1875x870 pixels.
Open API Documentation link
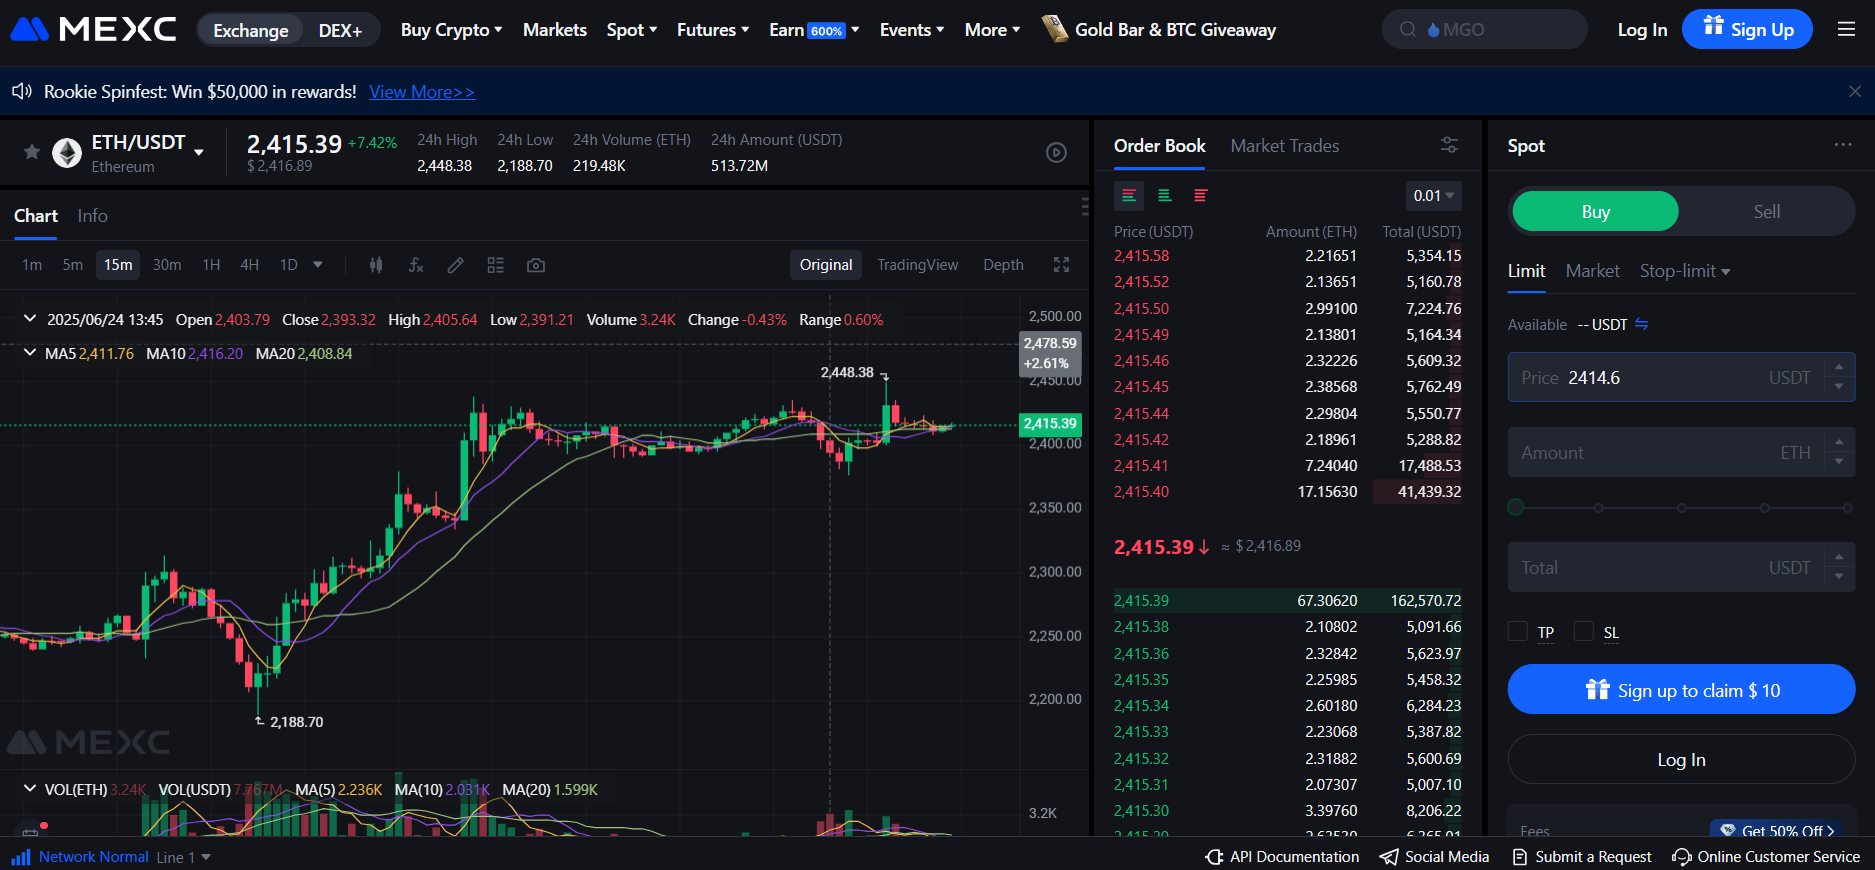pos(1282,857)
